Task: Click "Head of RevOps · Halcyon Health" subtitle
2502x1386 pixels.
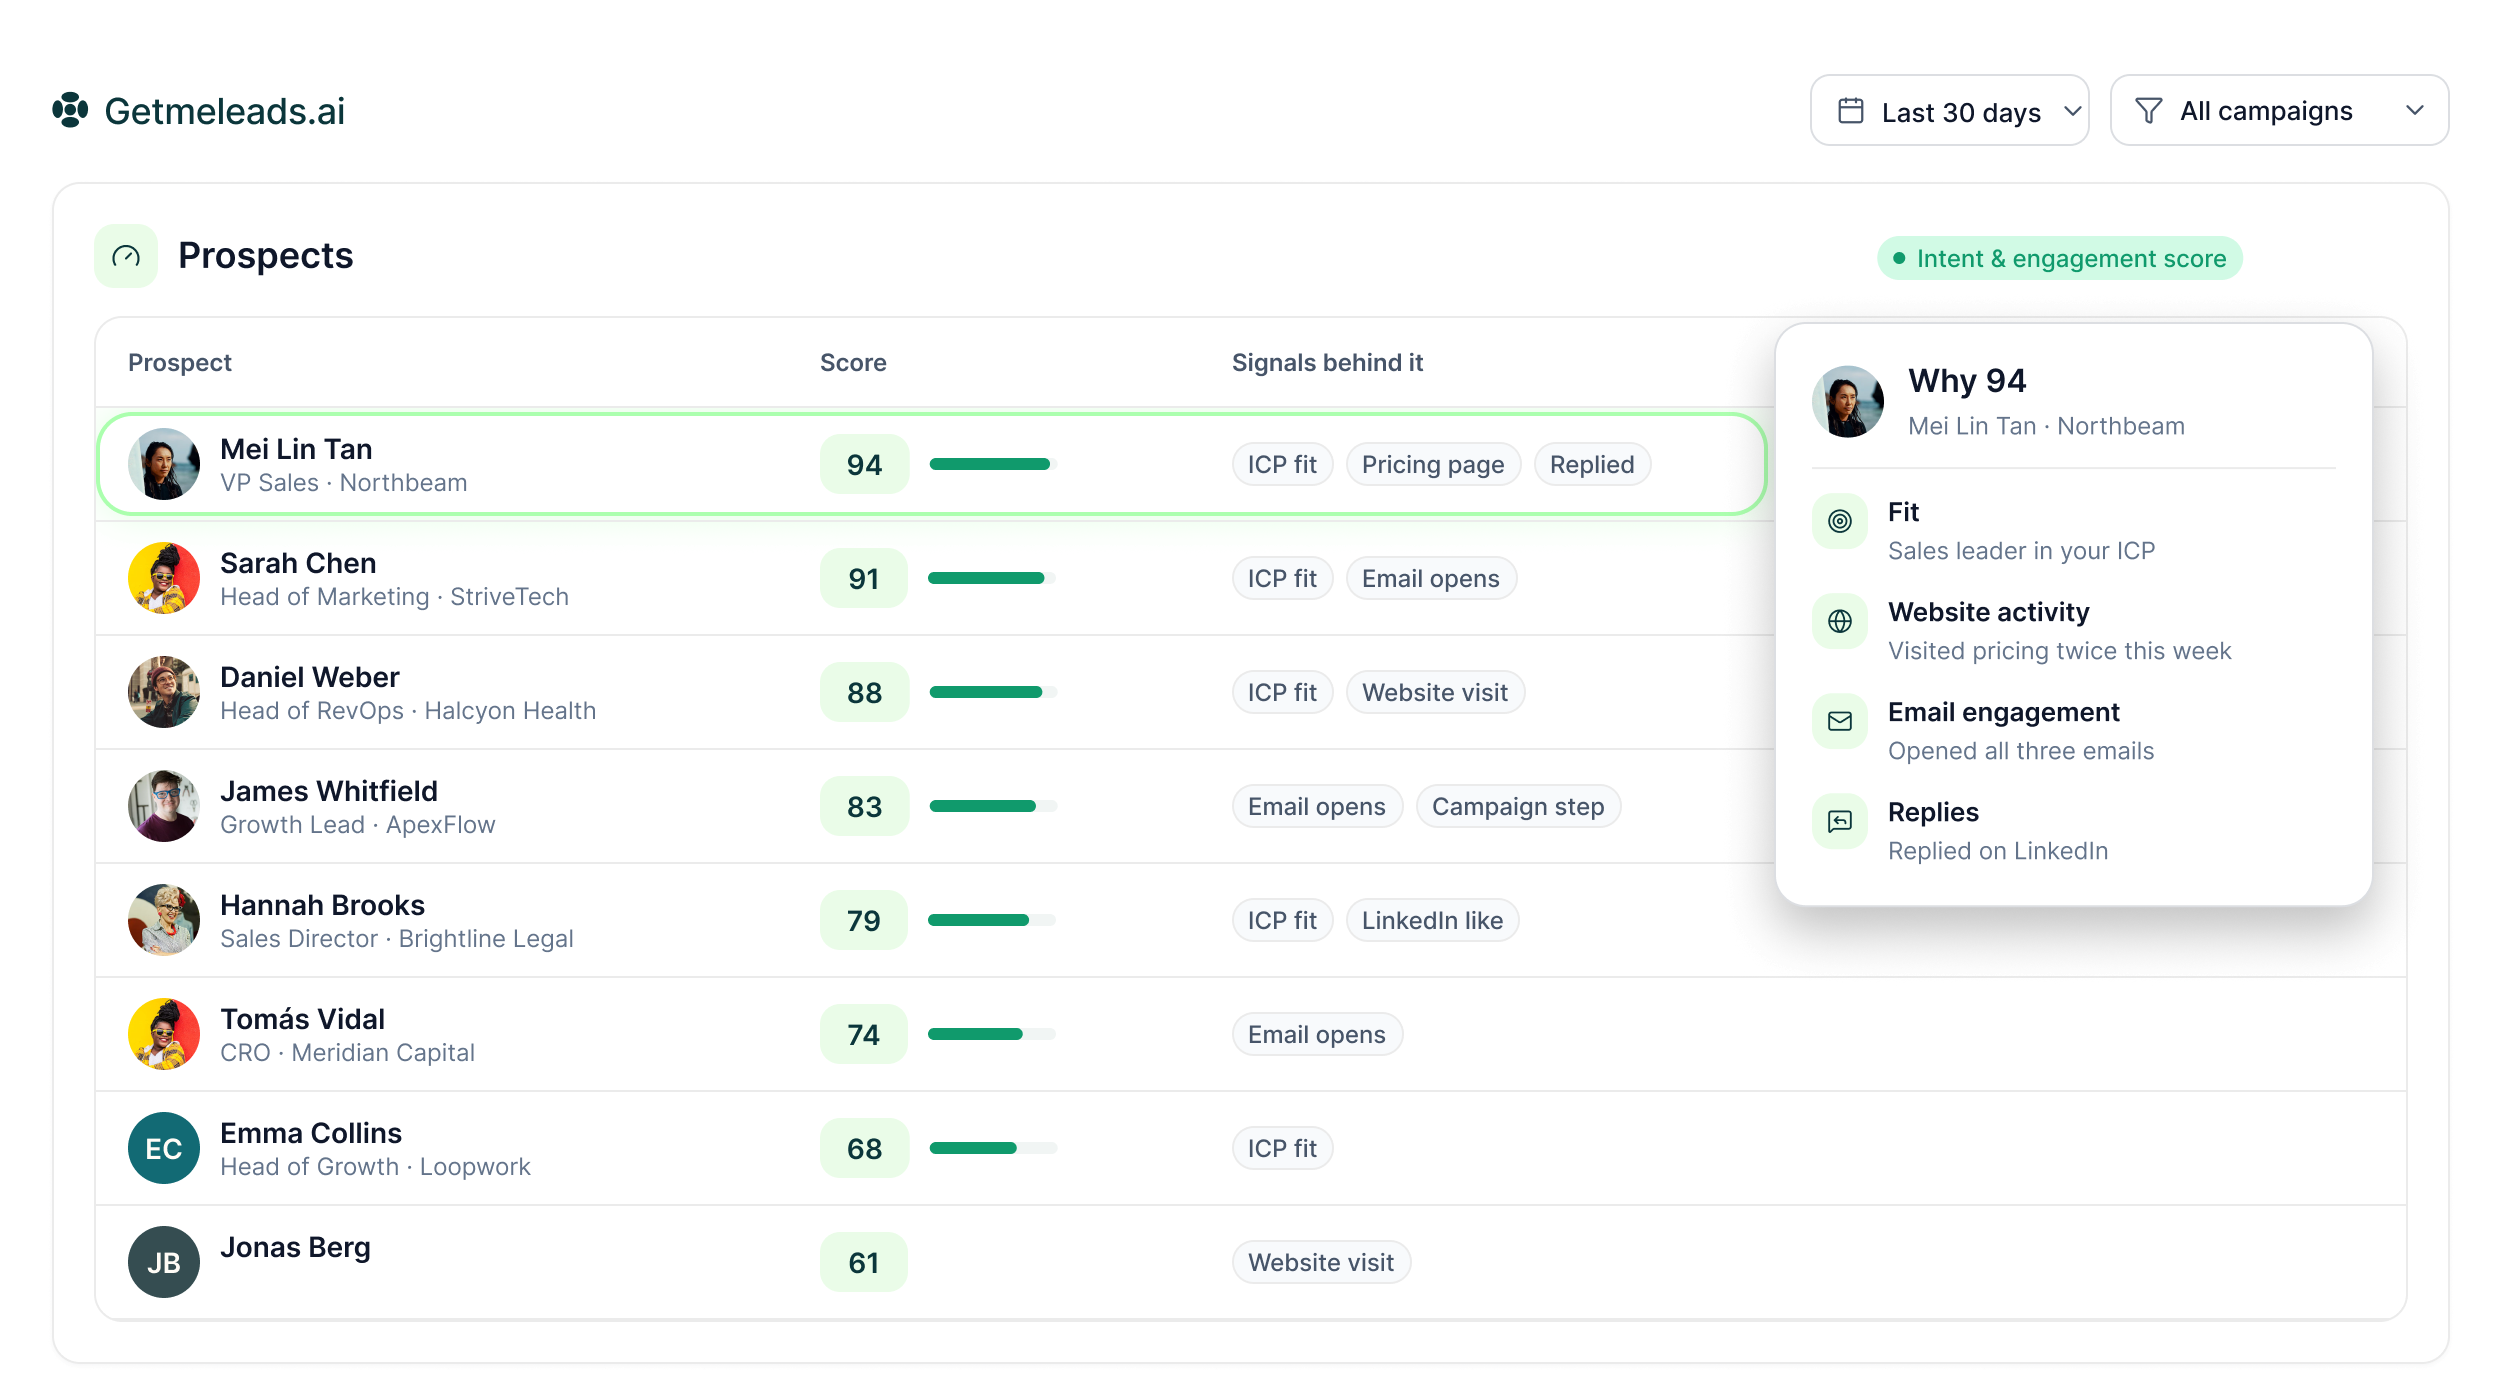Action: [408, 711]
